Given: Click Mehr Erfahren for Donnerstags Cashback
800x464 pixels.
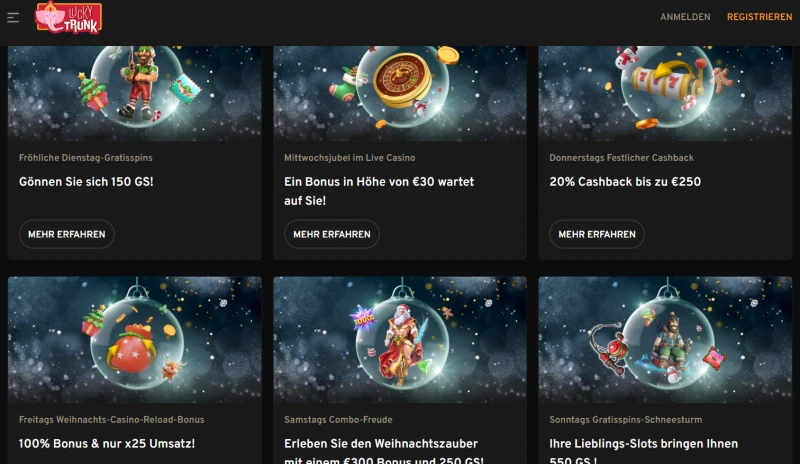Looking at the screenshot, I should click(597, 234).
